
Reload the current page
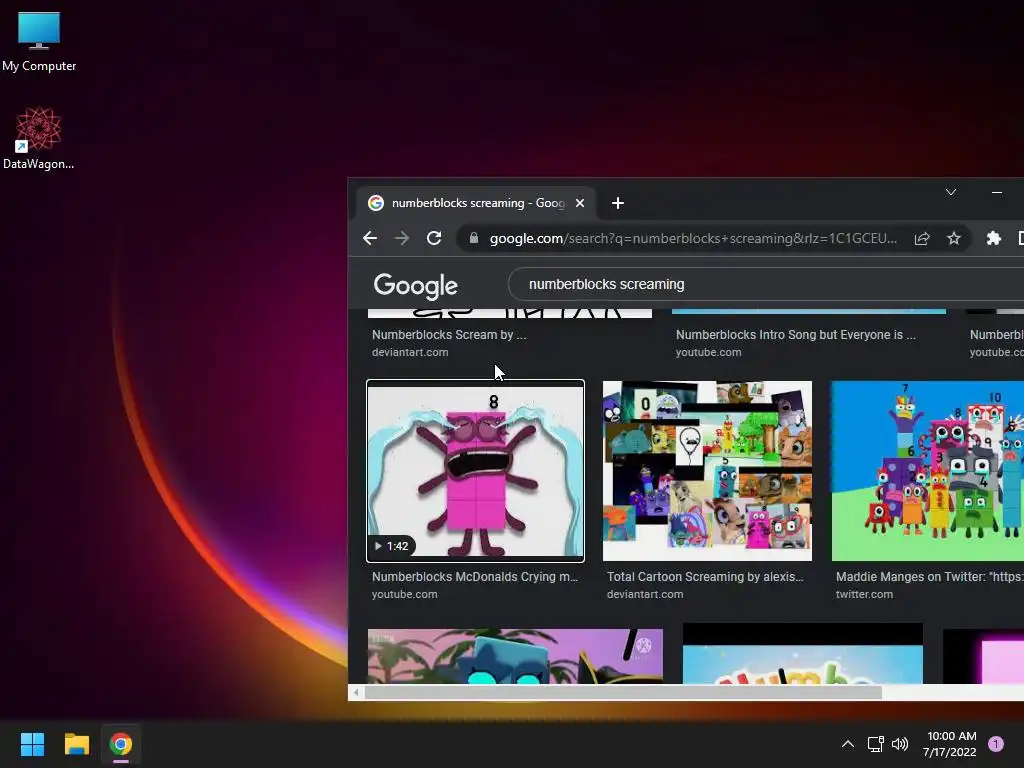(x=434, y=238)
